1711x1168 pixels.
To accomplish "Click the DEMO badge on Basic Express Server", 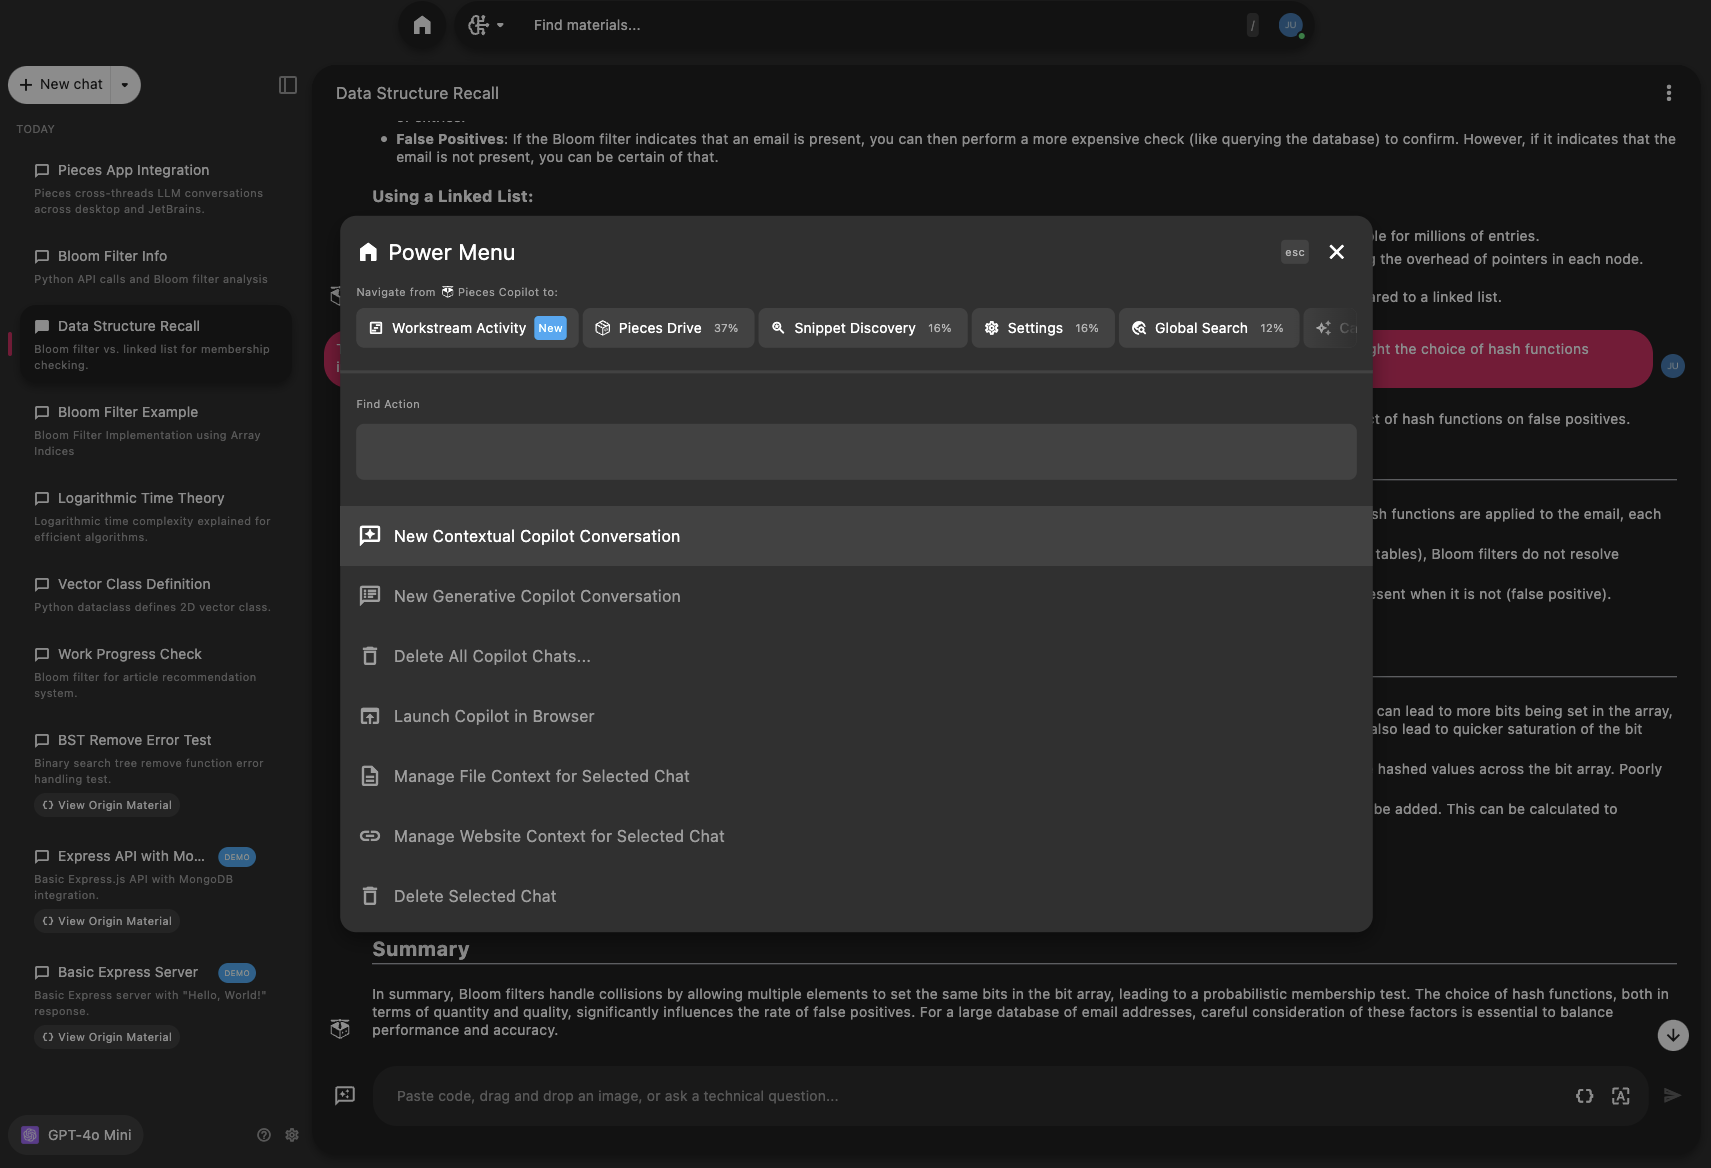I will click(x=237, y=973).
